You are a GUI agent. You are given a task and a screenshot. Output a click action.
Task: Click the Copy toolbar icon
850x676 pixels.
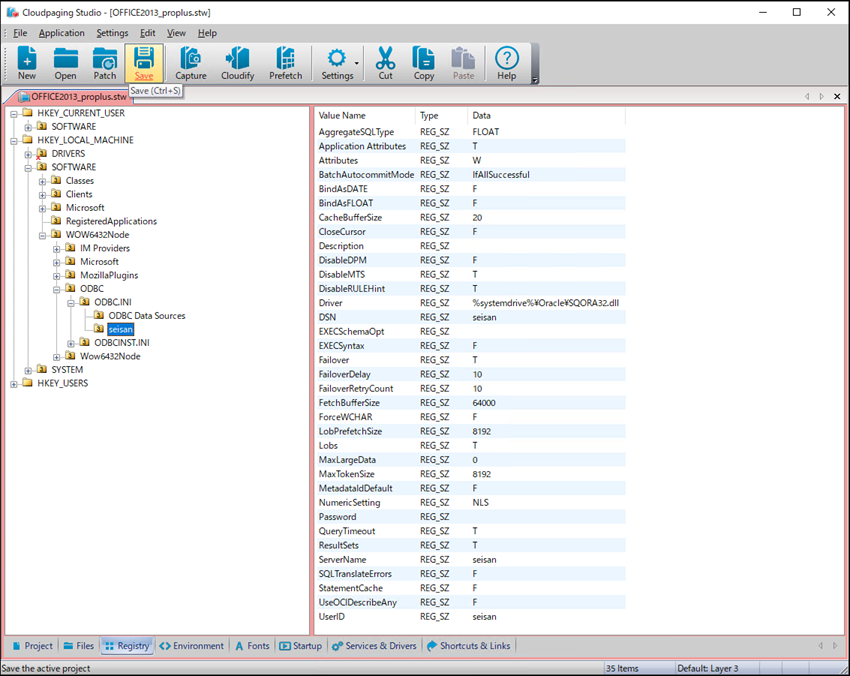pyautogui.click(x=424, y=62)
